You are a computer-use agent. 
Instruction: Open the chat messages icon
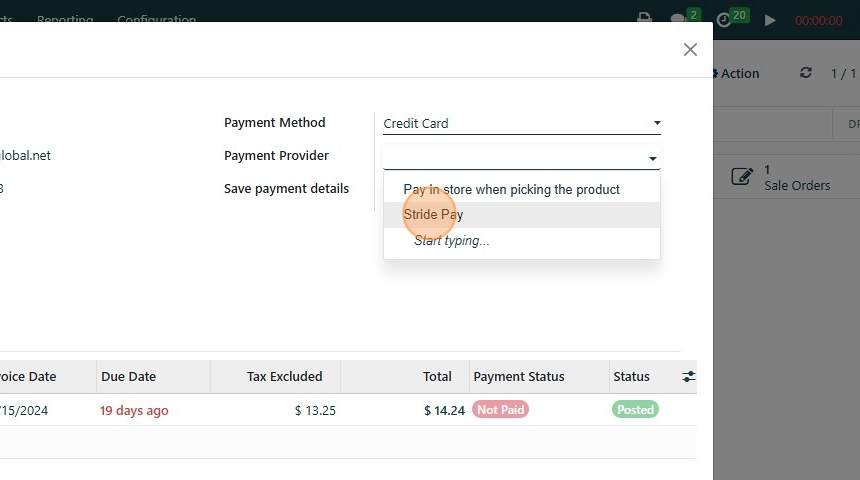[678, 19]
